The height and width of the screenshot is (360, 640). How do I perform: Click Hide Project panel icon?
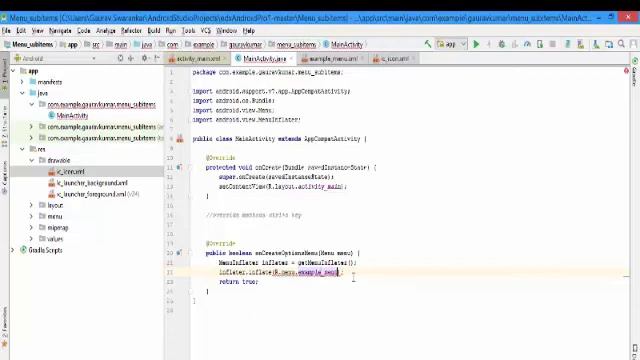coord(157,58)
